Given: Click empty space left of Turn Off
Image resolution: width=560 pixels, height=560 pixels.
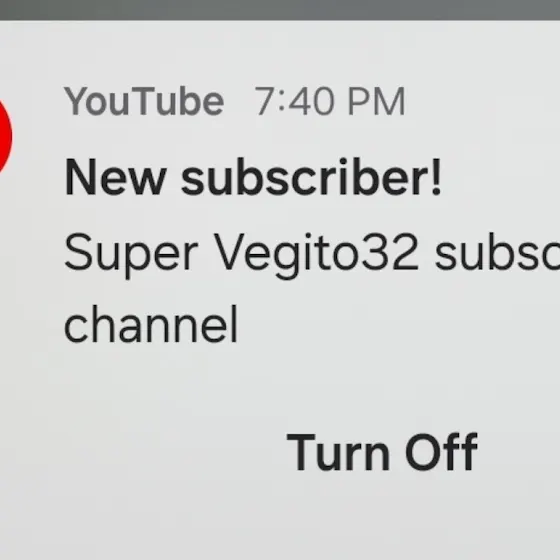Looking at the screenshot, I should click(x=143, y=452).
